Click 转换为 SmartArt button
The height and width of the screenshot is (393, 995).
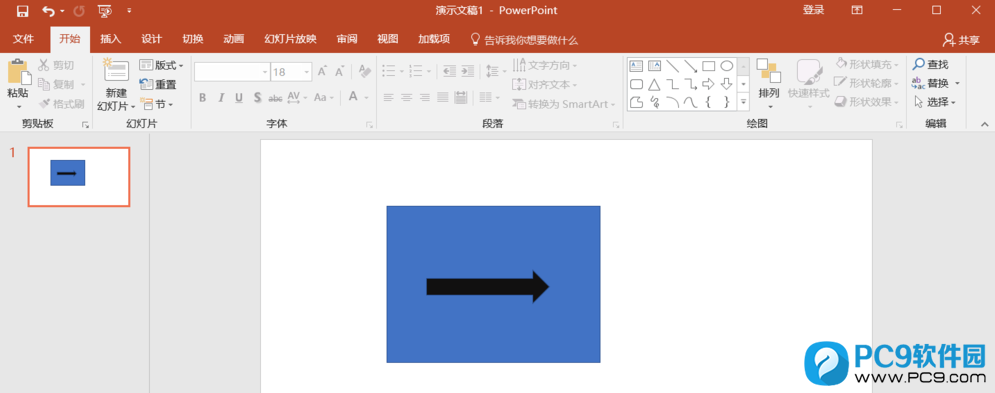click(x=564, y=104)
